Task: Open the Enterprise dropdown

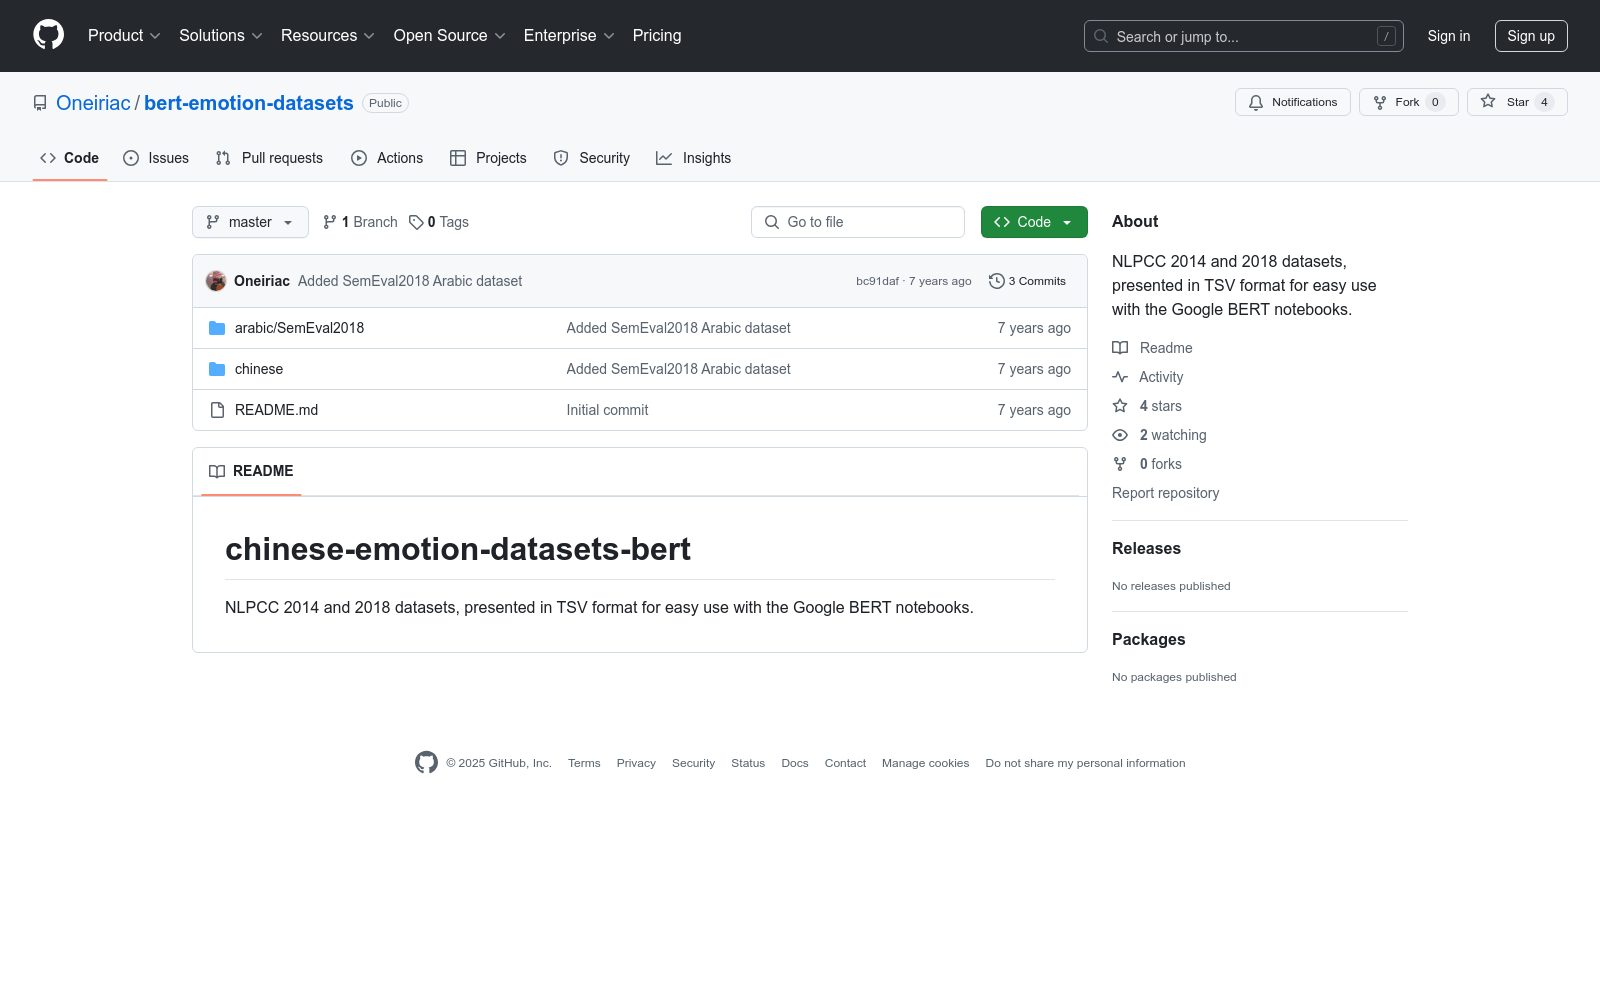Action: (569, 36)
